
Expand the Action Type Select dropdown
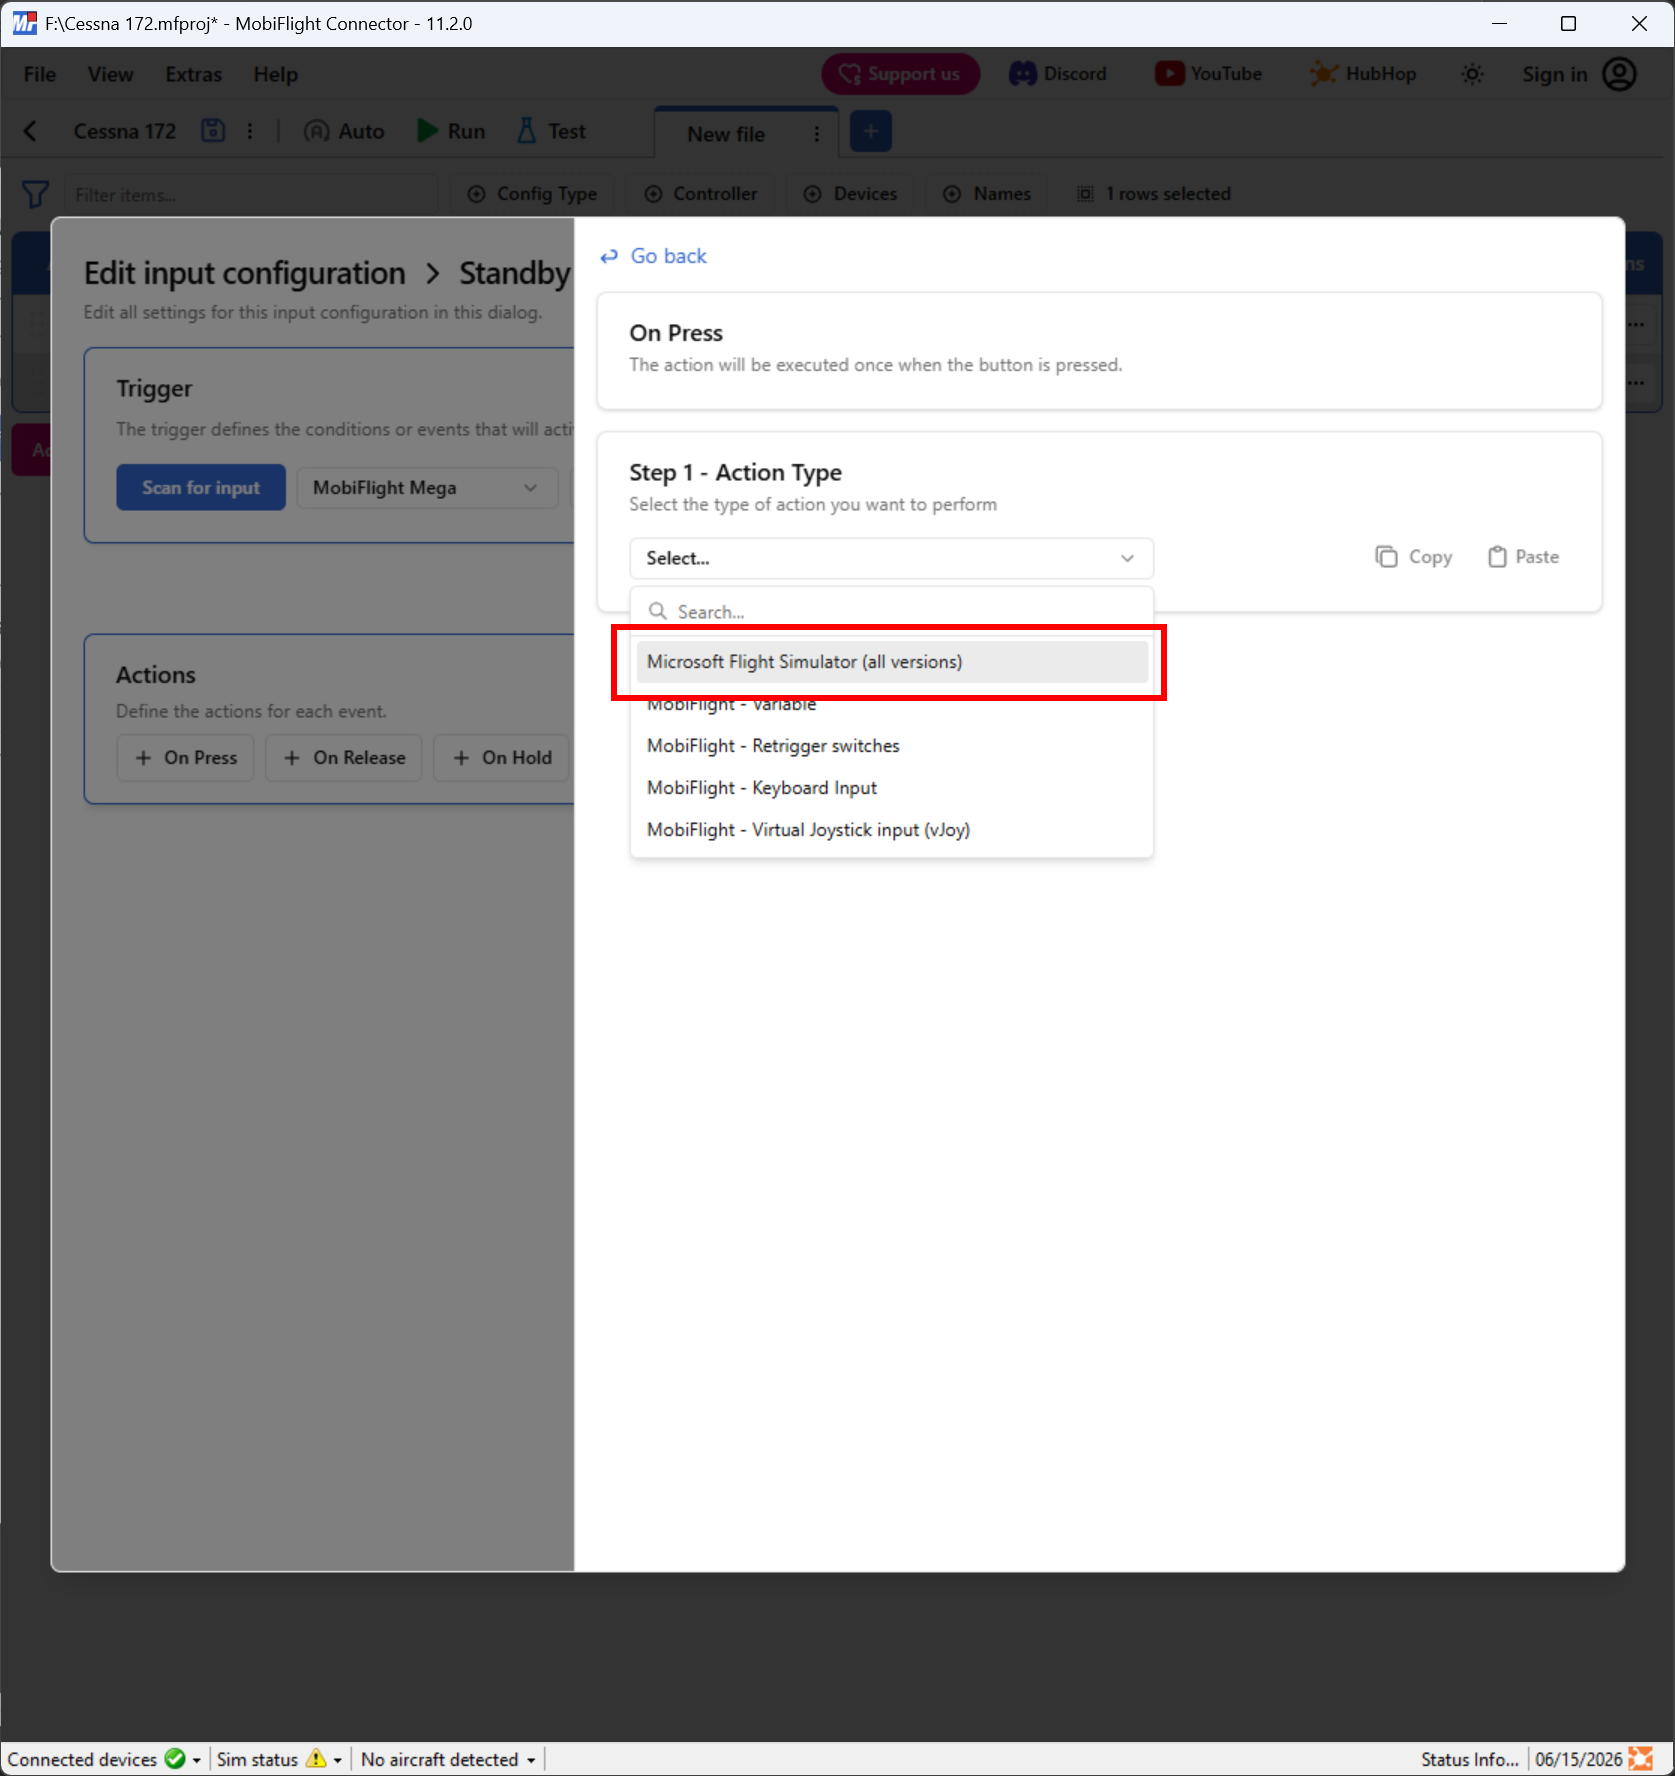click(x=891, y=558)
